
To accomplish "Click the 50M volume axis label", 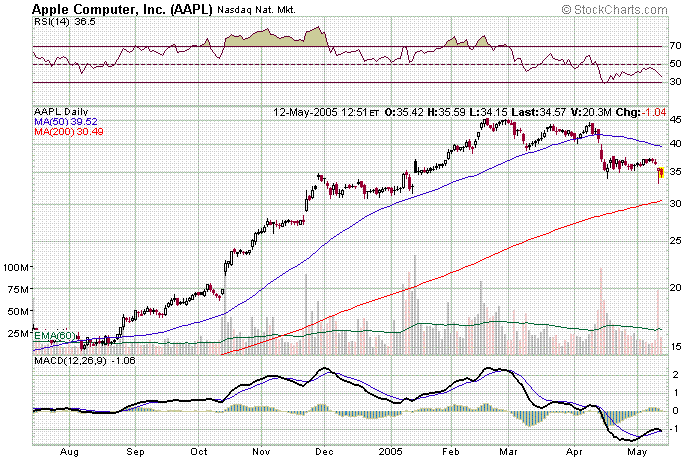I will click(x=19, y=311).
